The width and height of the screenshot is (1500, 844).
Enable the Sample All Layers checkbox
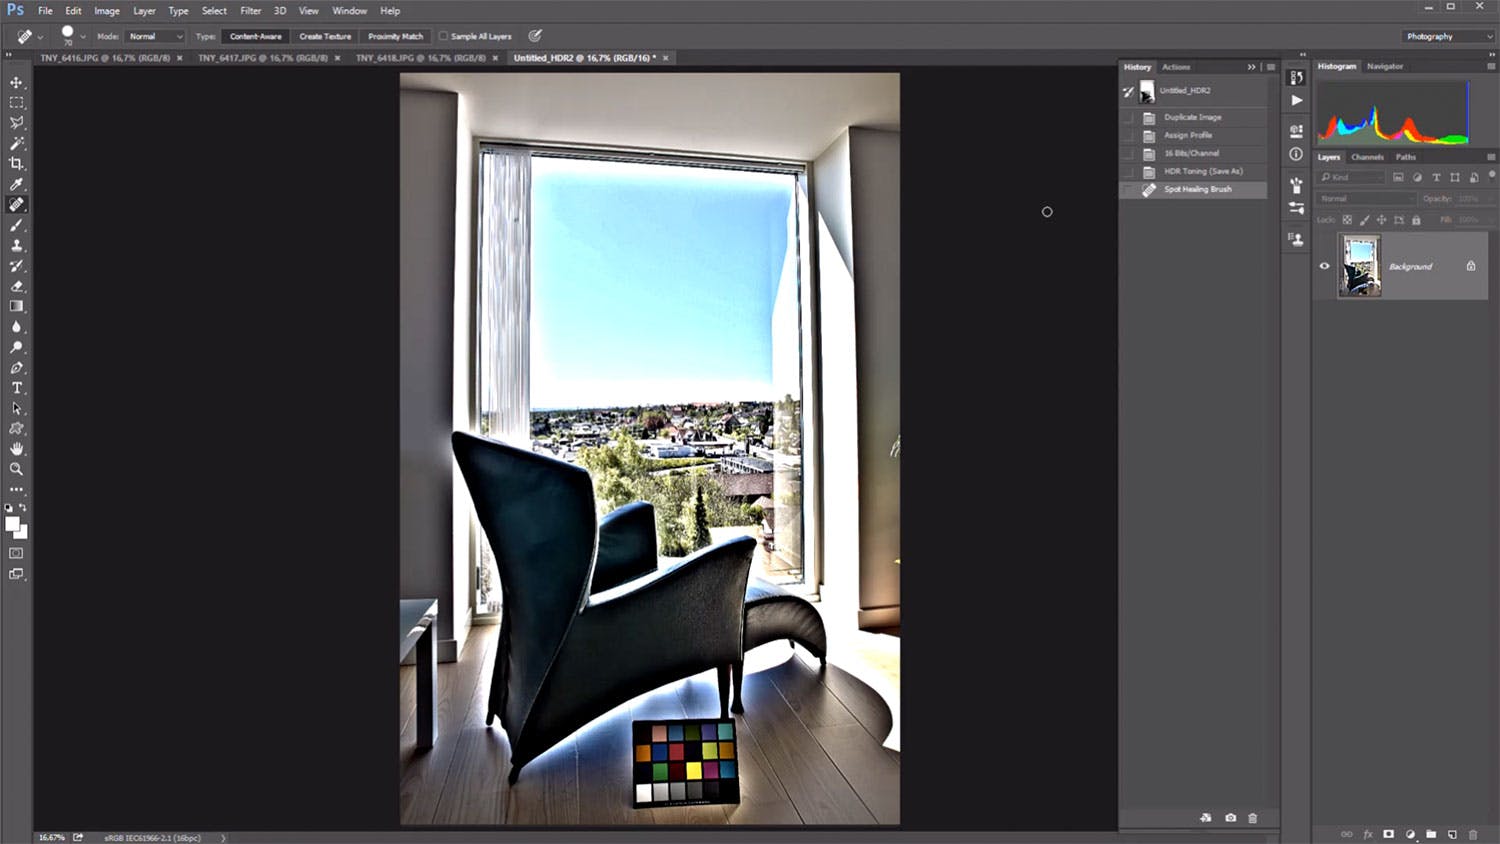[444, 36]
